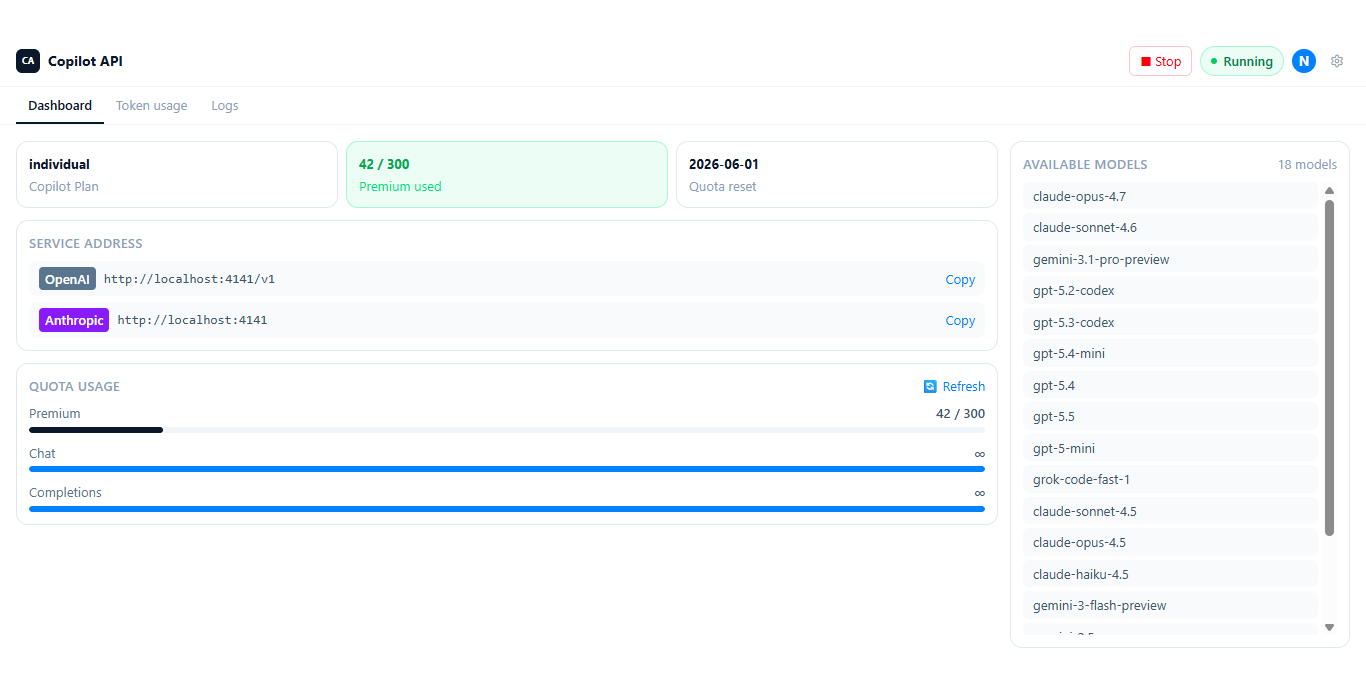The width and height of the screenshot is (1366, 697).
Task: Select the gpt-5.4 model row
Action: (1170, 385)
